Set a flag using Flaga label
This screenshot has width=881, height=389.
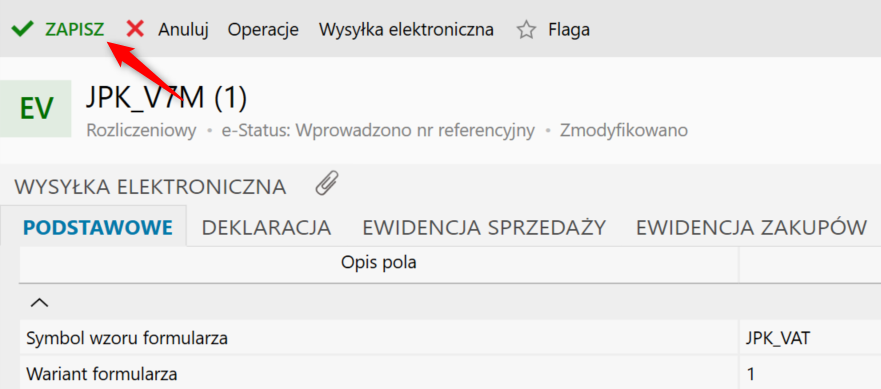coord(569,29)
